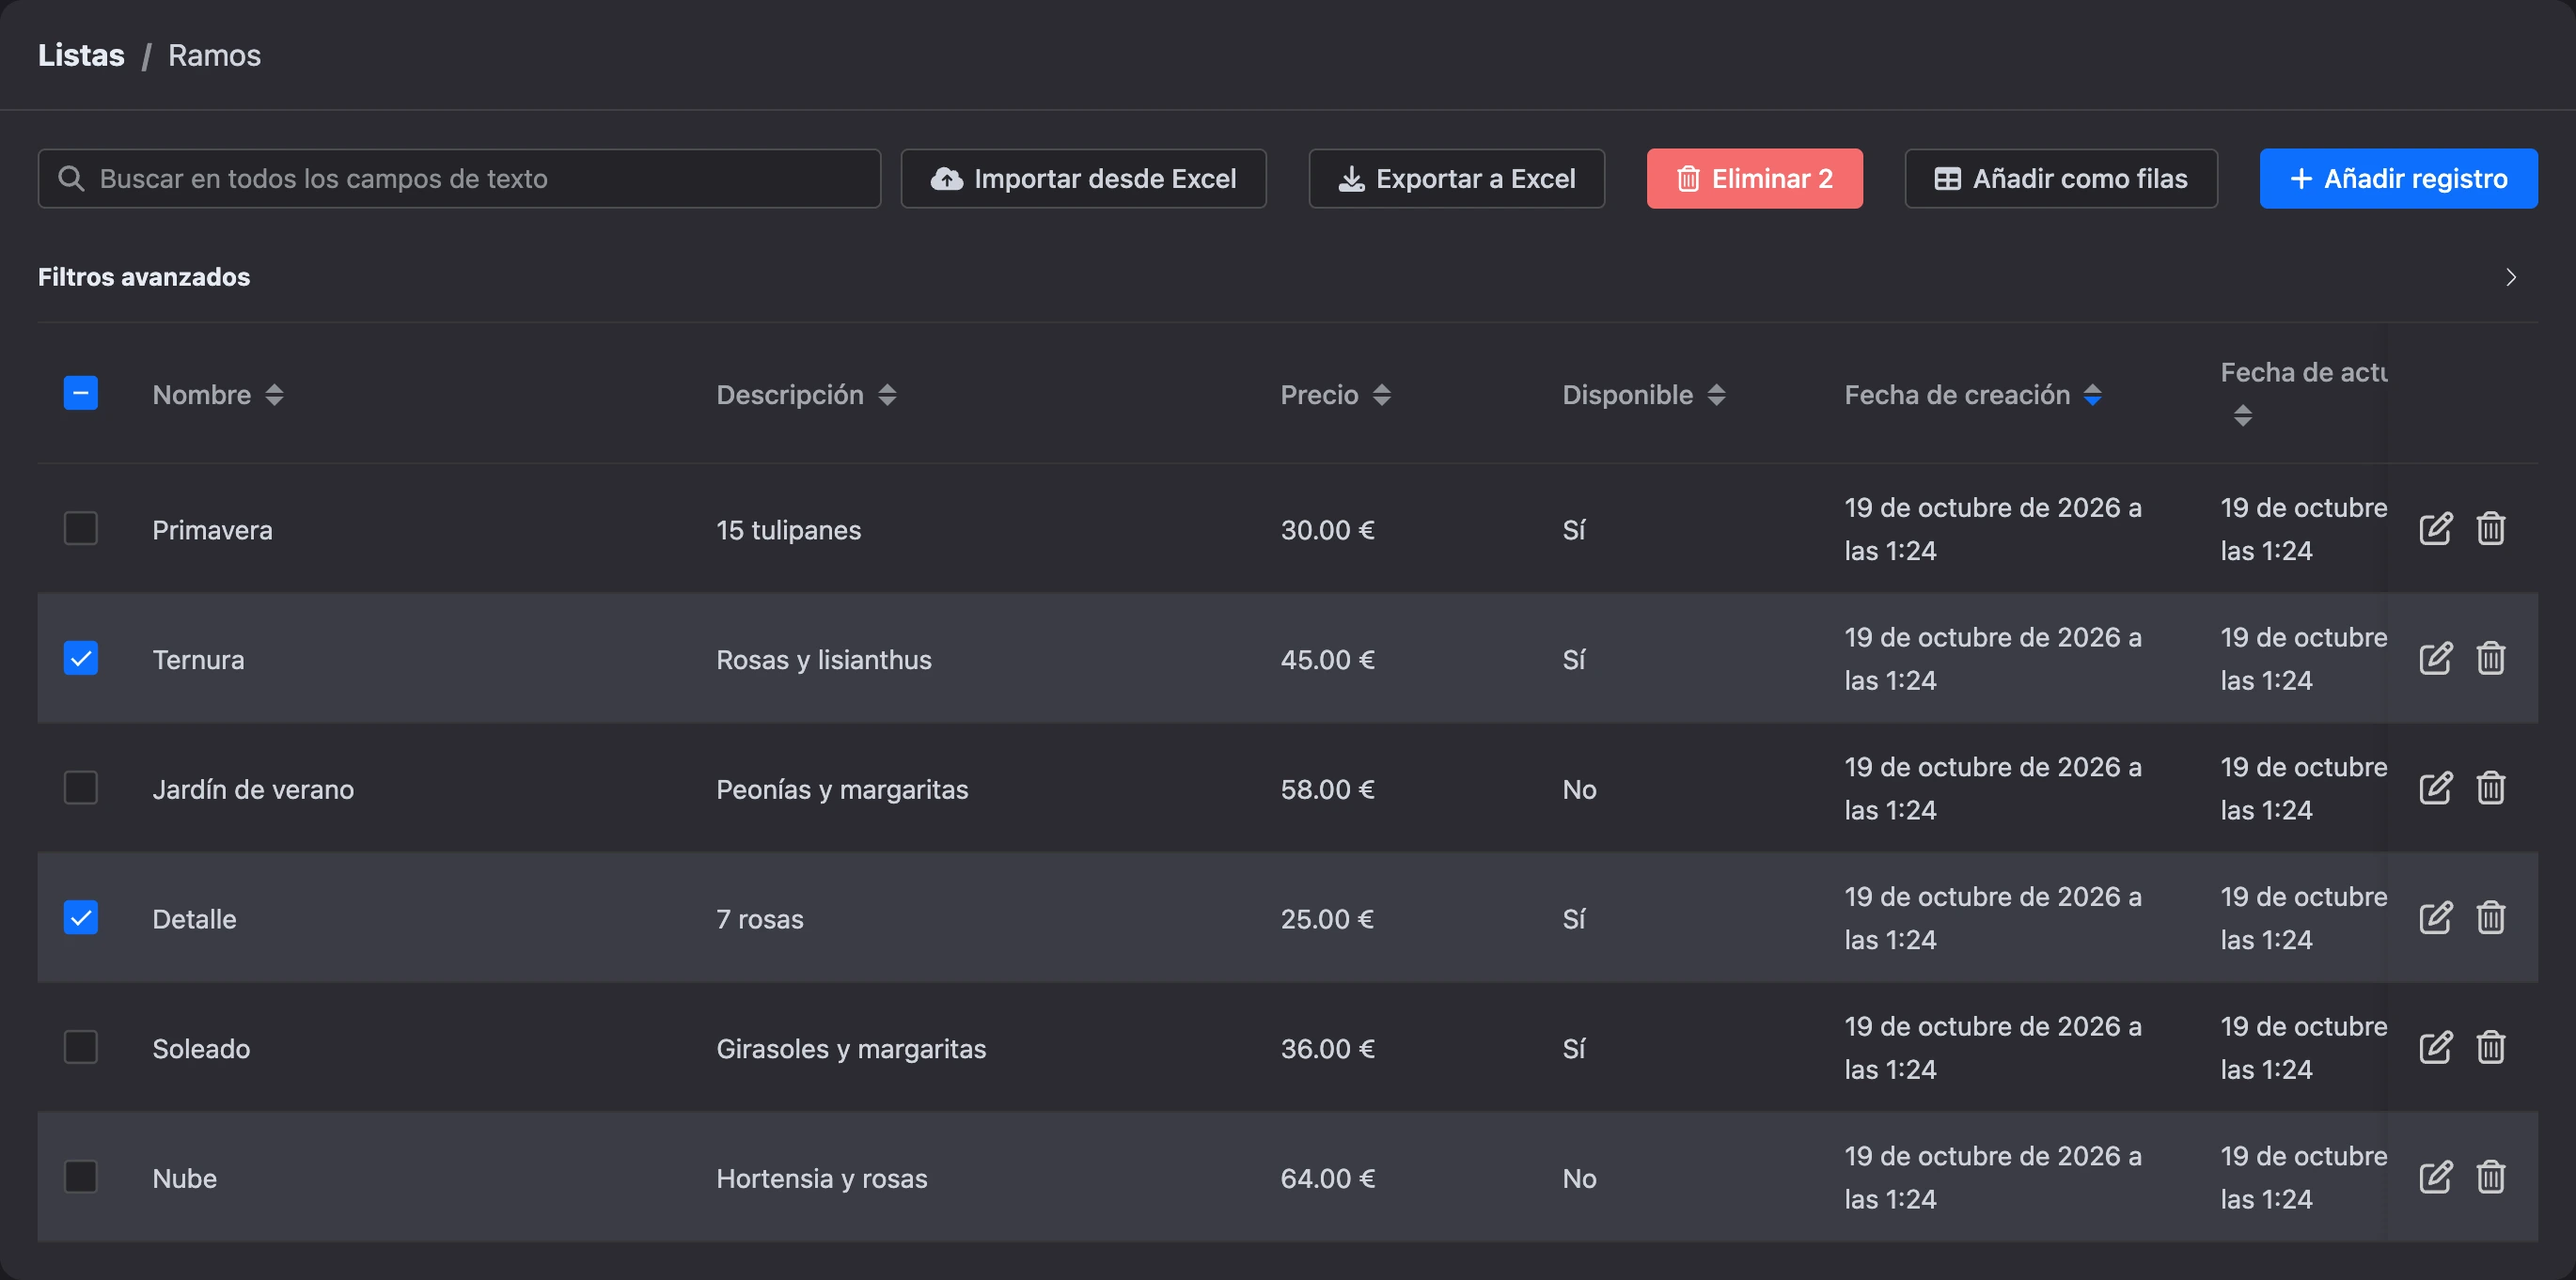This screenshot has height=1280, width=2576.
Task: Click the Ramos breadcrumb text
Action: pyautogui.click(x=214, y=55)
